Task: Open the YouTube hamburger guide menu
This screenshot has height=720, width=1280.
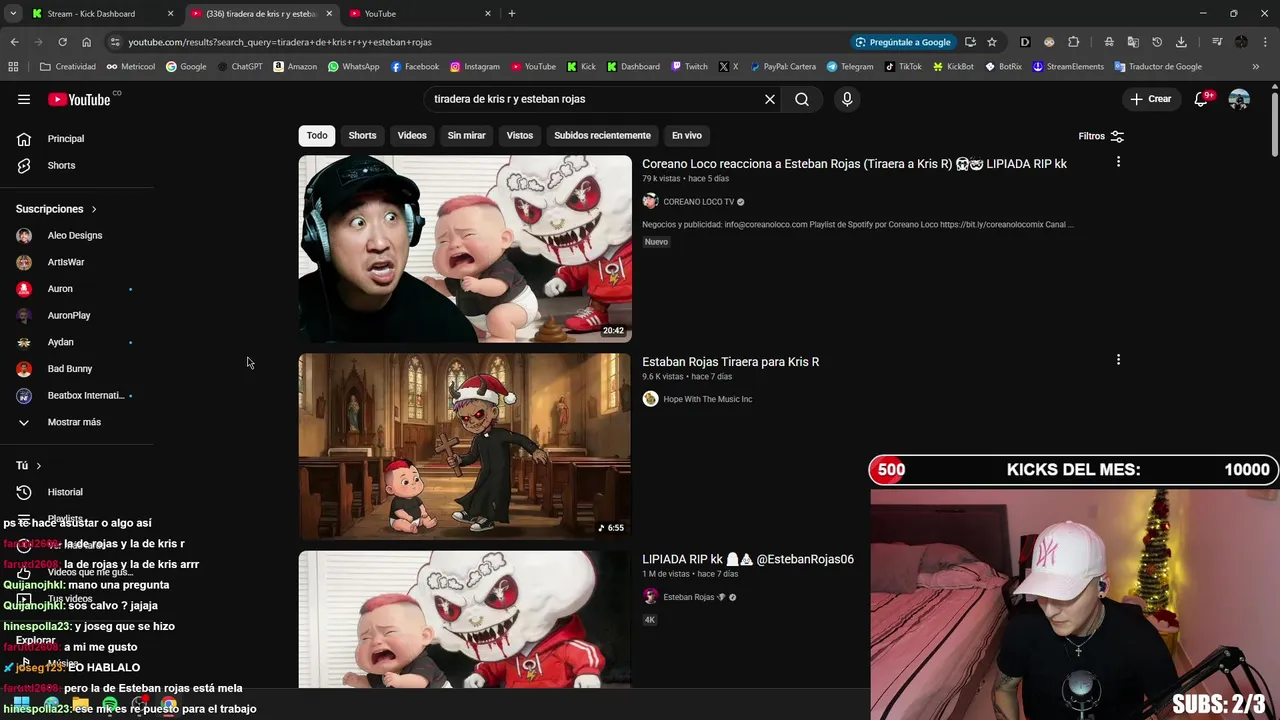Action: 24,99
